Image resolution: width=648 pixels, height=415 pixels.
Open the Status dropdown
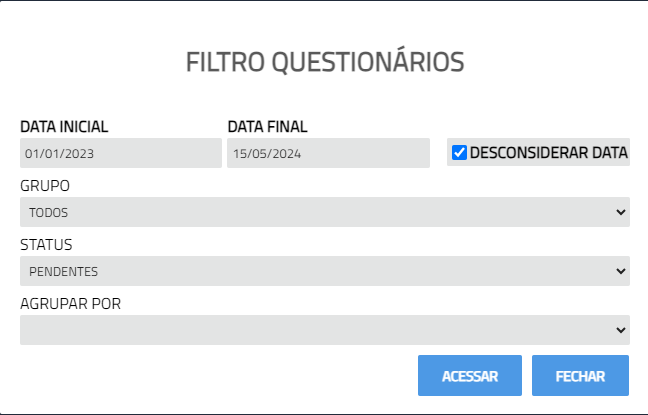pos(324,271)
